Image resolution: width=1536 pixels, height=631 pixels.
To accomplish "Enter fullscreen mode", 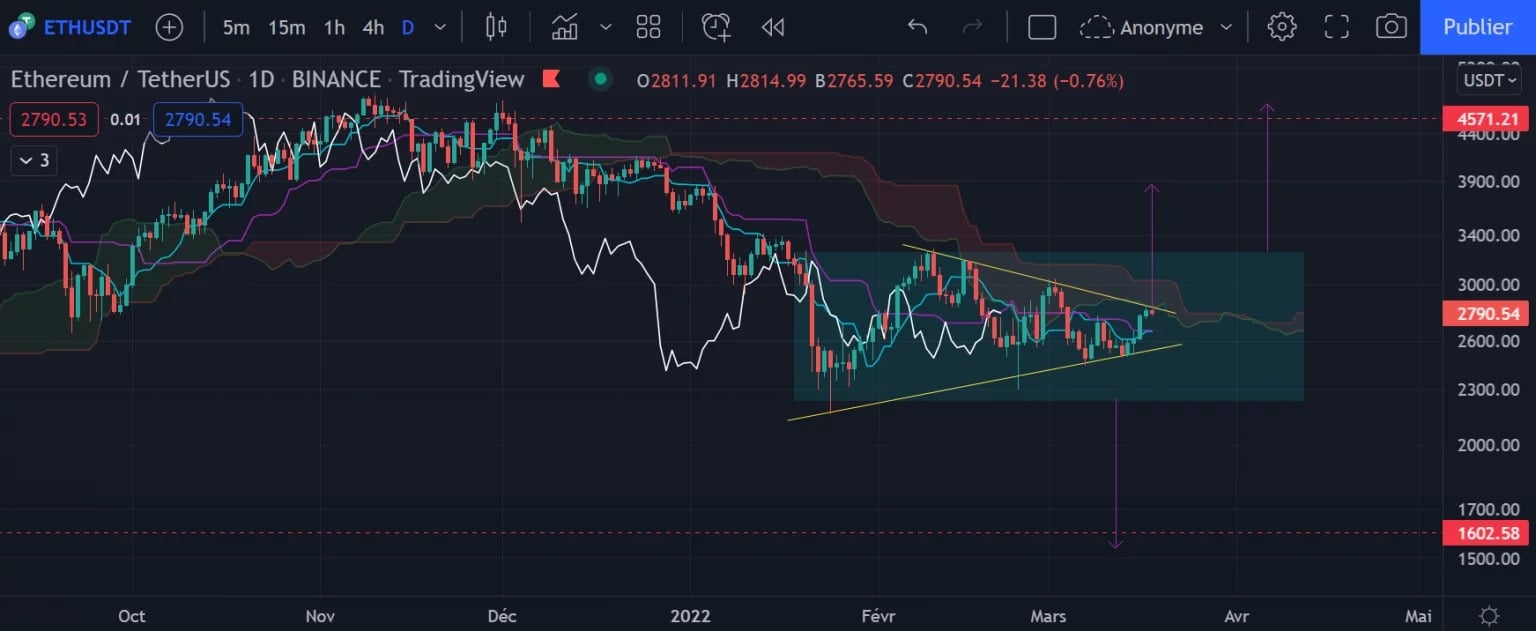I will [x=1337, y=27].
